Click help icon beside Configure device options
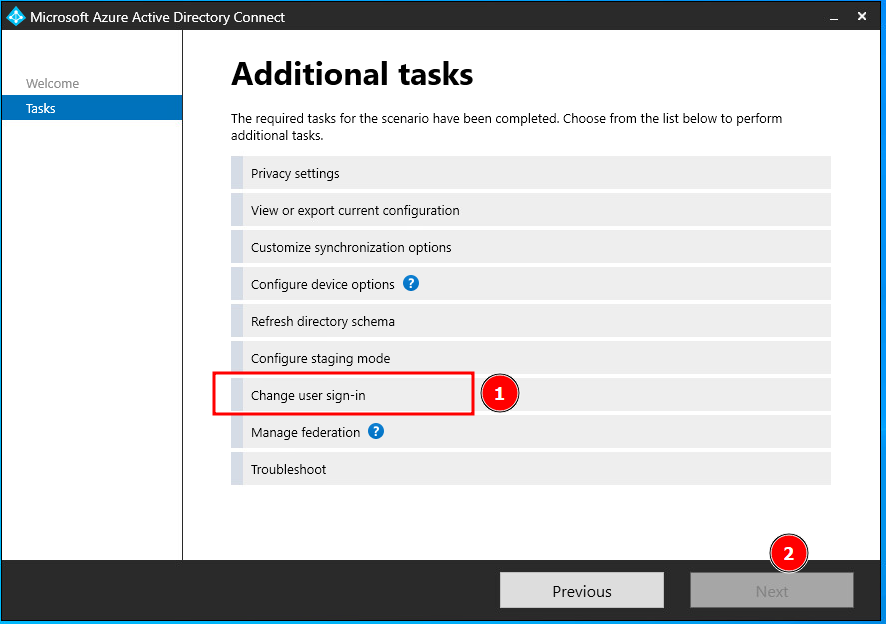Screen dimensions: 886x624 point(411,284)
